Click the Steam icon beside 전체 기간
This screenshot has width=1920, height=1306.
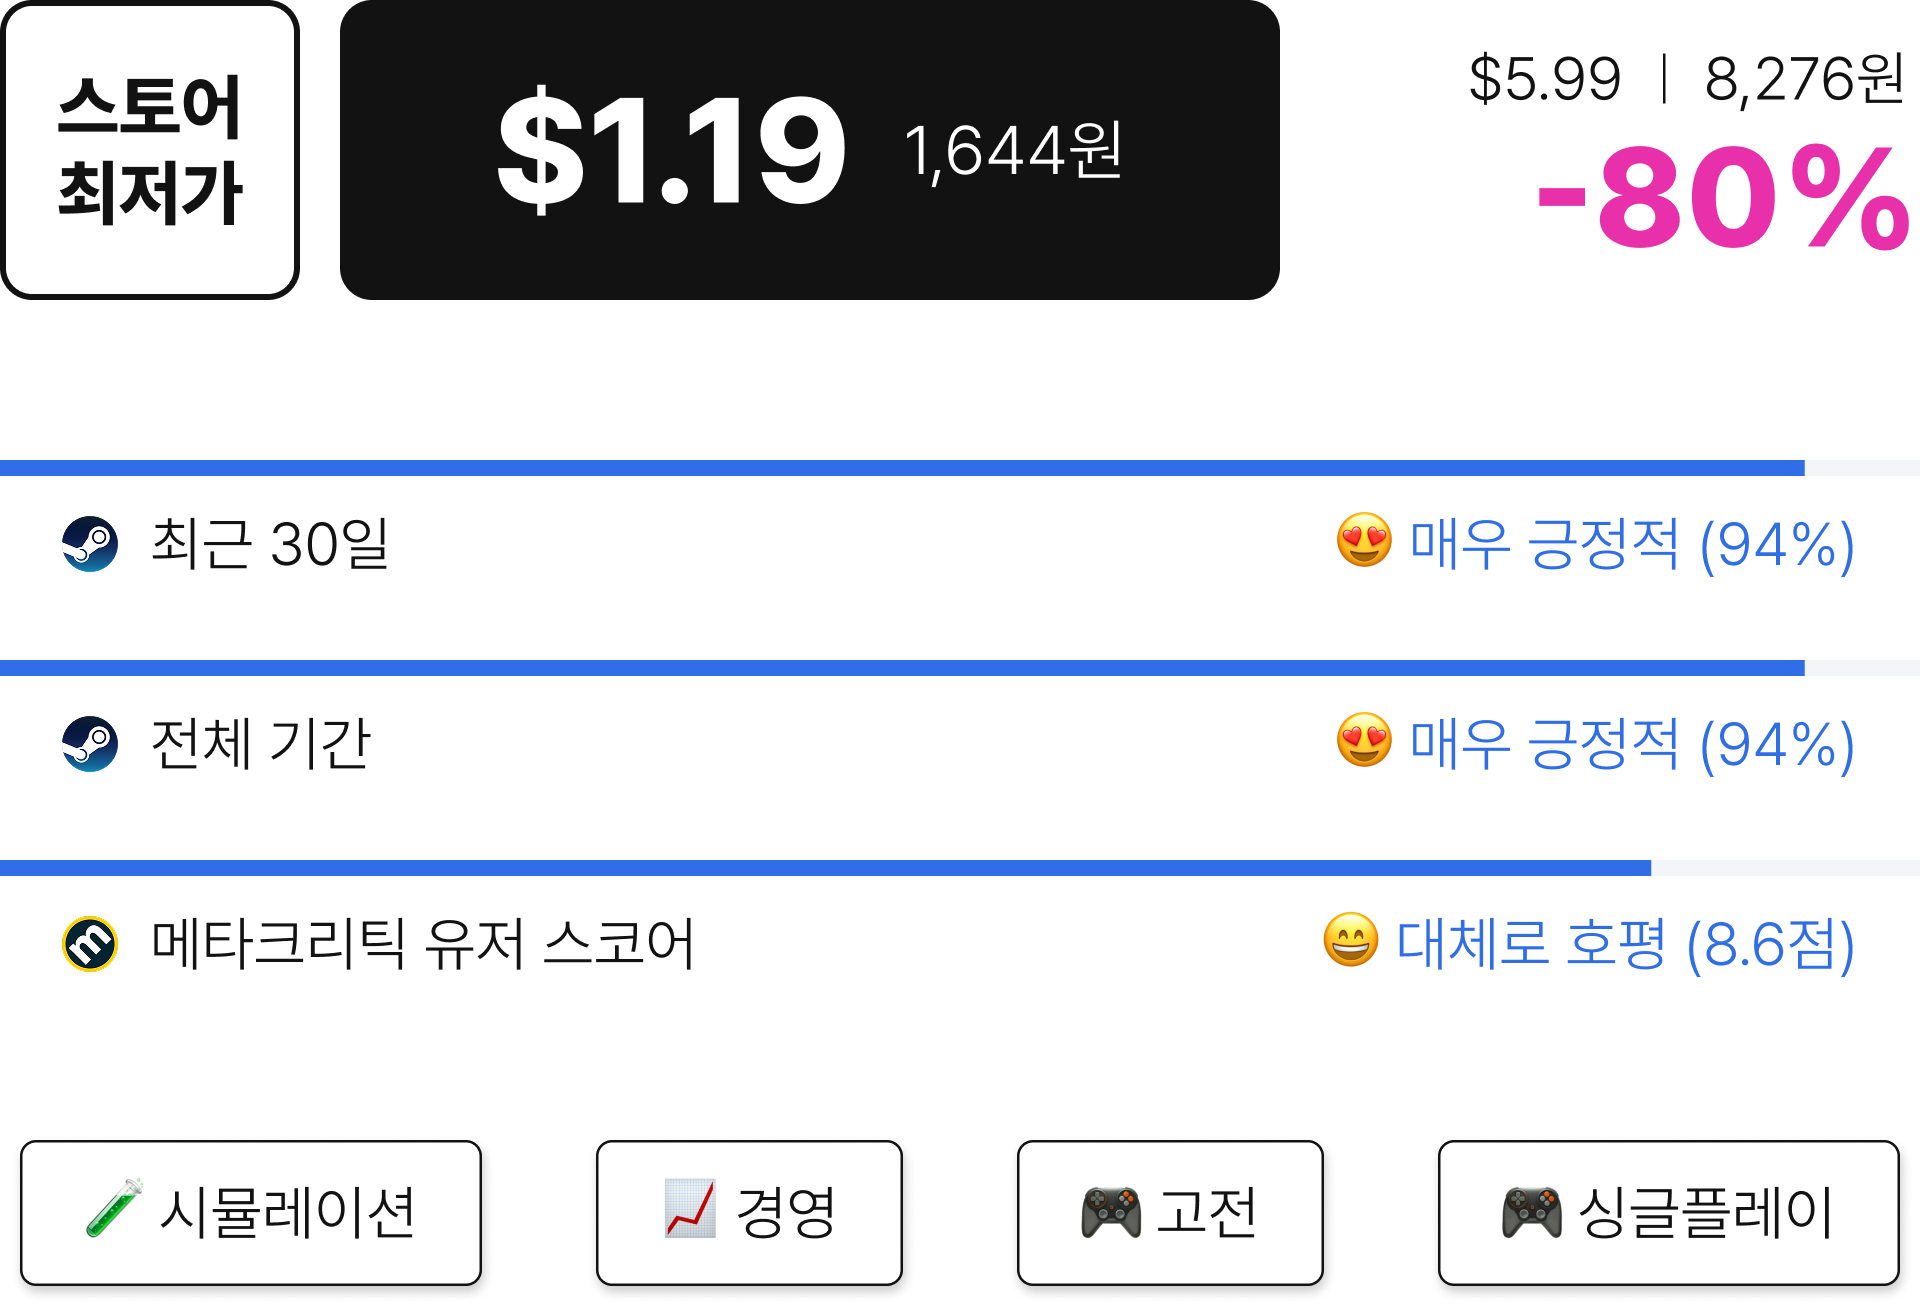(x=90, y=744)
